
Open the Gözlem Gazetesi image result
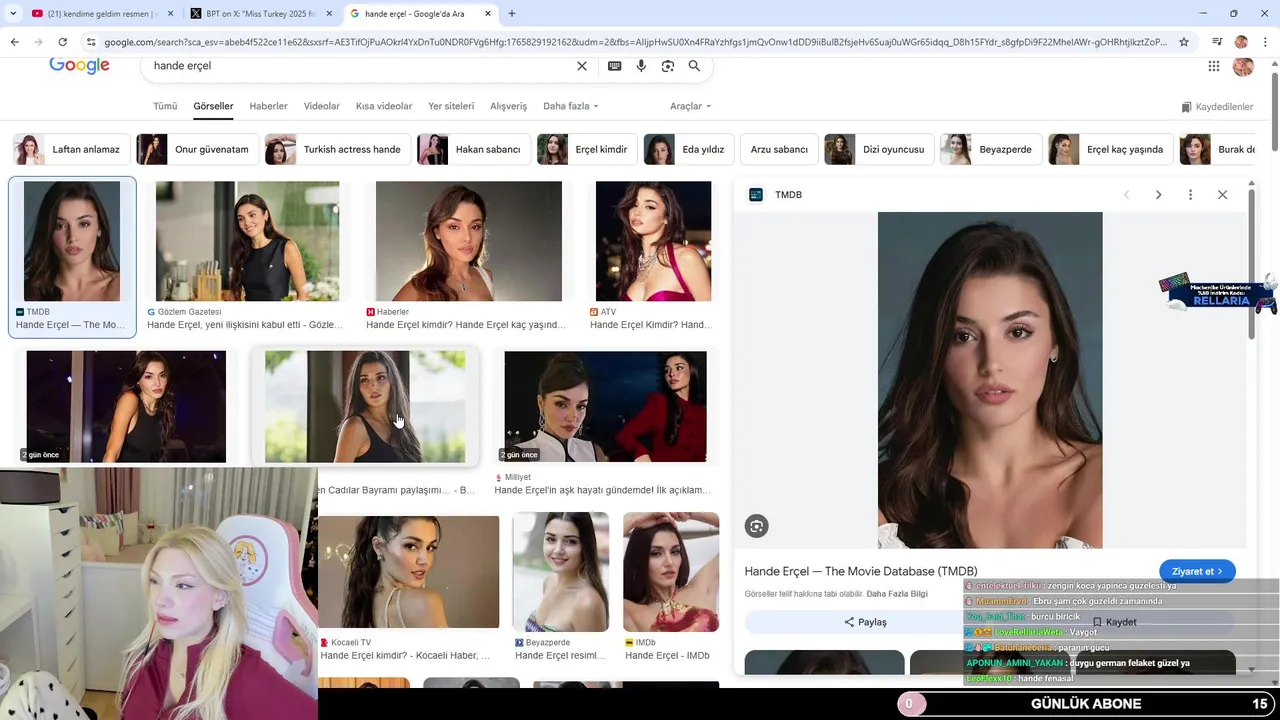coord(247,241)
